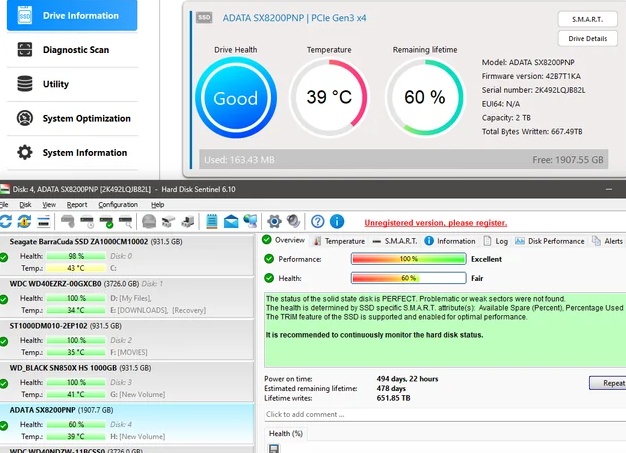Screen dimensions: 626x453
Task: Select the WDC WD40EZRZ-00GXCB0 disk
Action: point(127,297)
